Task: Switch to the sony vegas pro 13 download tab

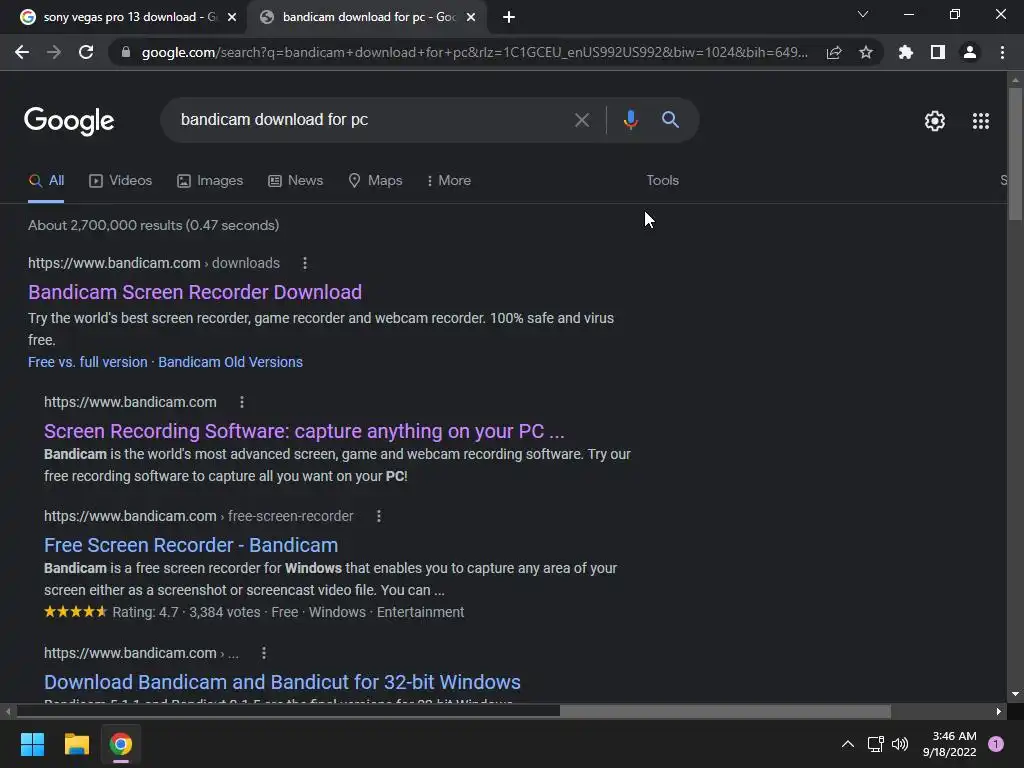Action: click(x=121, y=17)
